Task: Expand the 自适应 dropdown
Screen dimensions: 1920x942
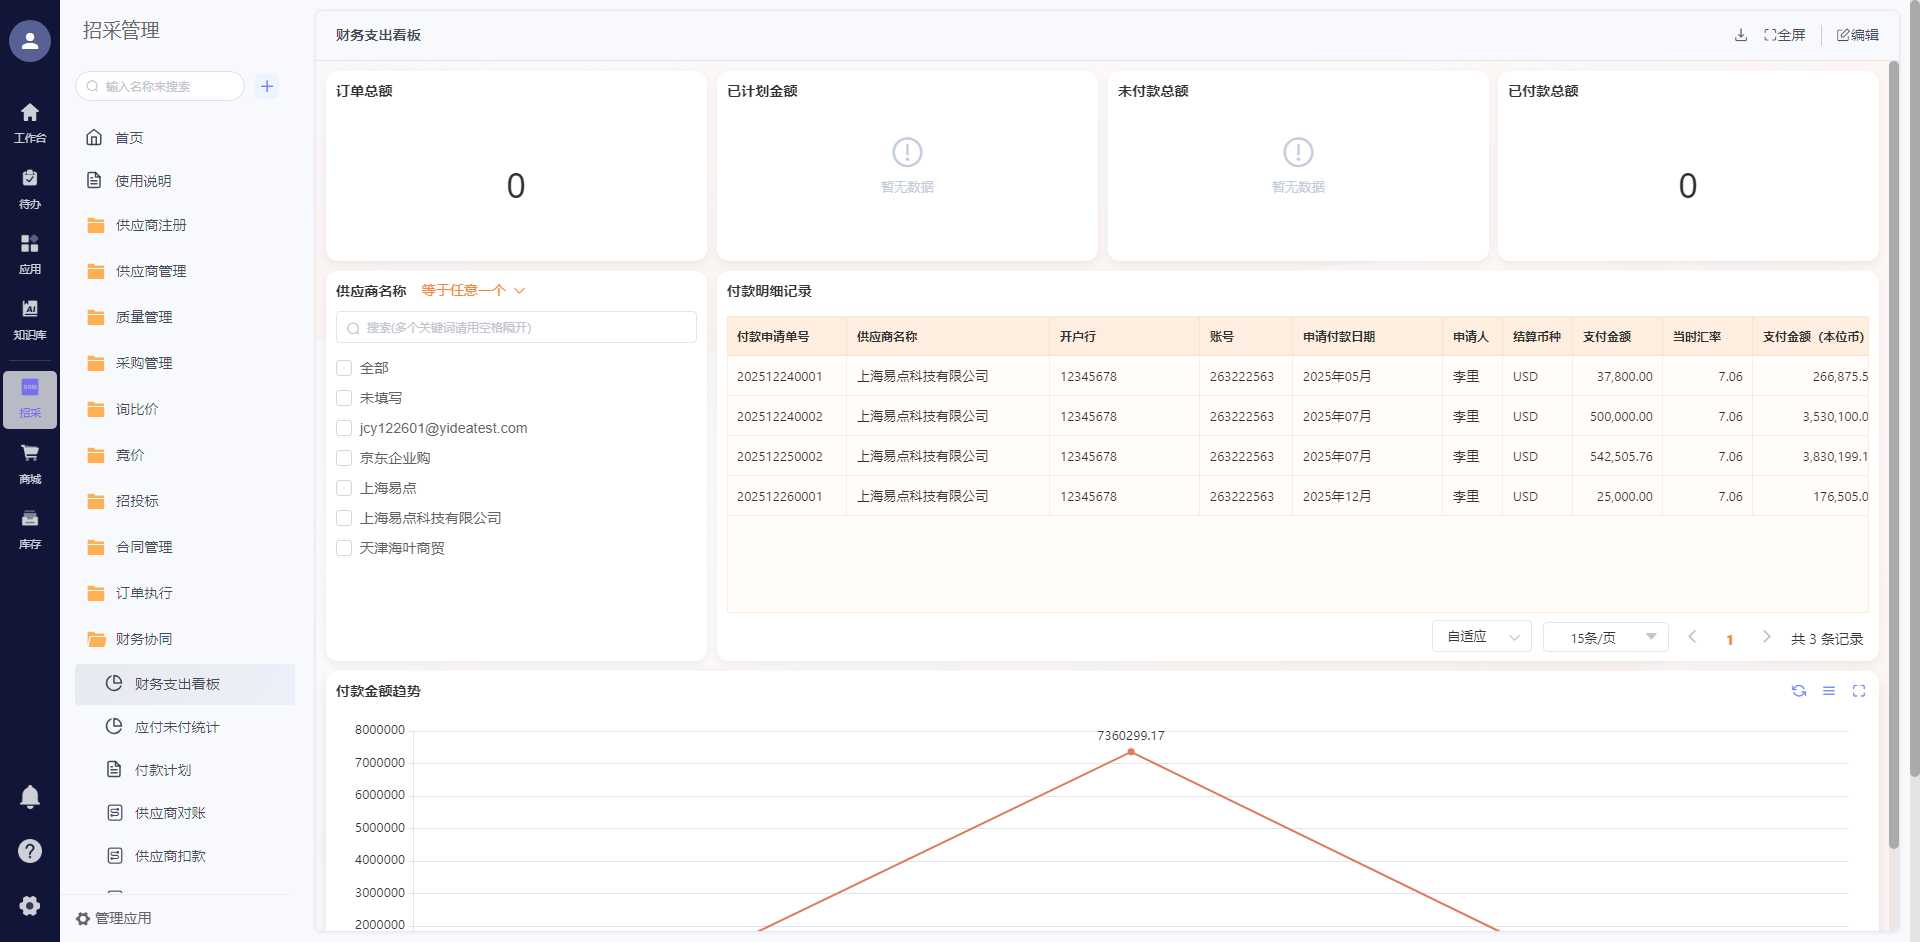Action: [x=1481, y=637]
